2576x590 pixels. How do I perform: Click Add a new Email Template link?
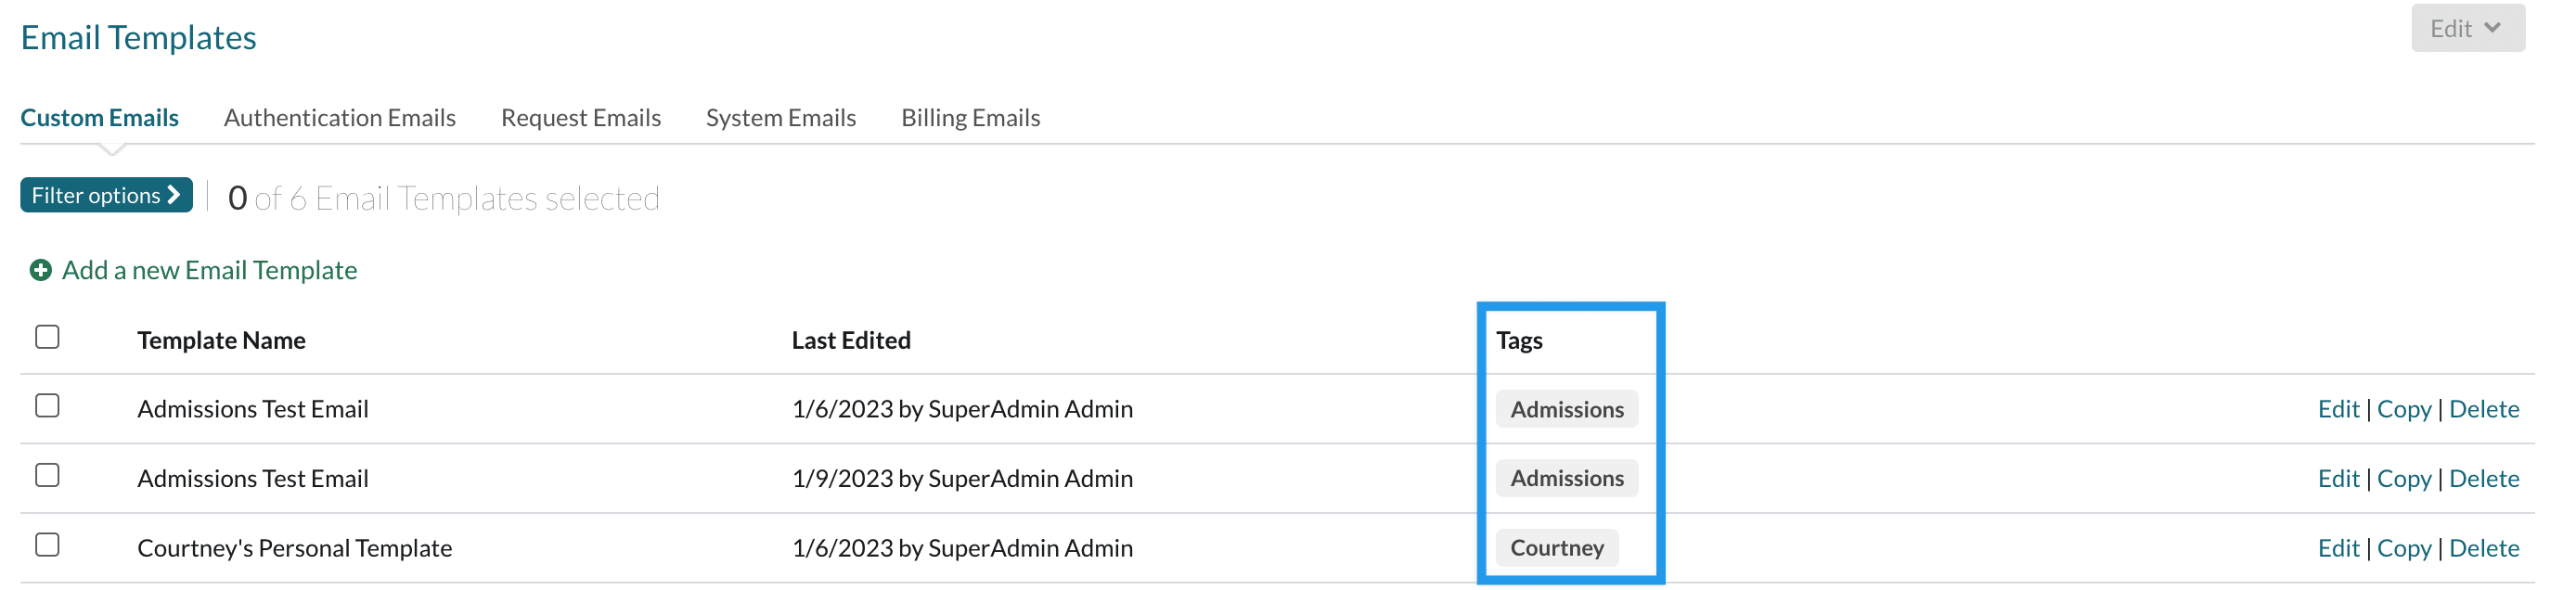tap(209, 271)
